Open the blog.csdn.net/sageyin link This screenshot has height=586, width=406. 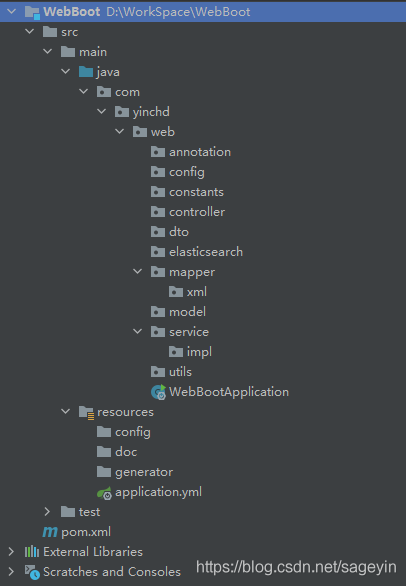click(296, 567)
